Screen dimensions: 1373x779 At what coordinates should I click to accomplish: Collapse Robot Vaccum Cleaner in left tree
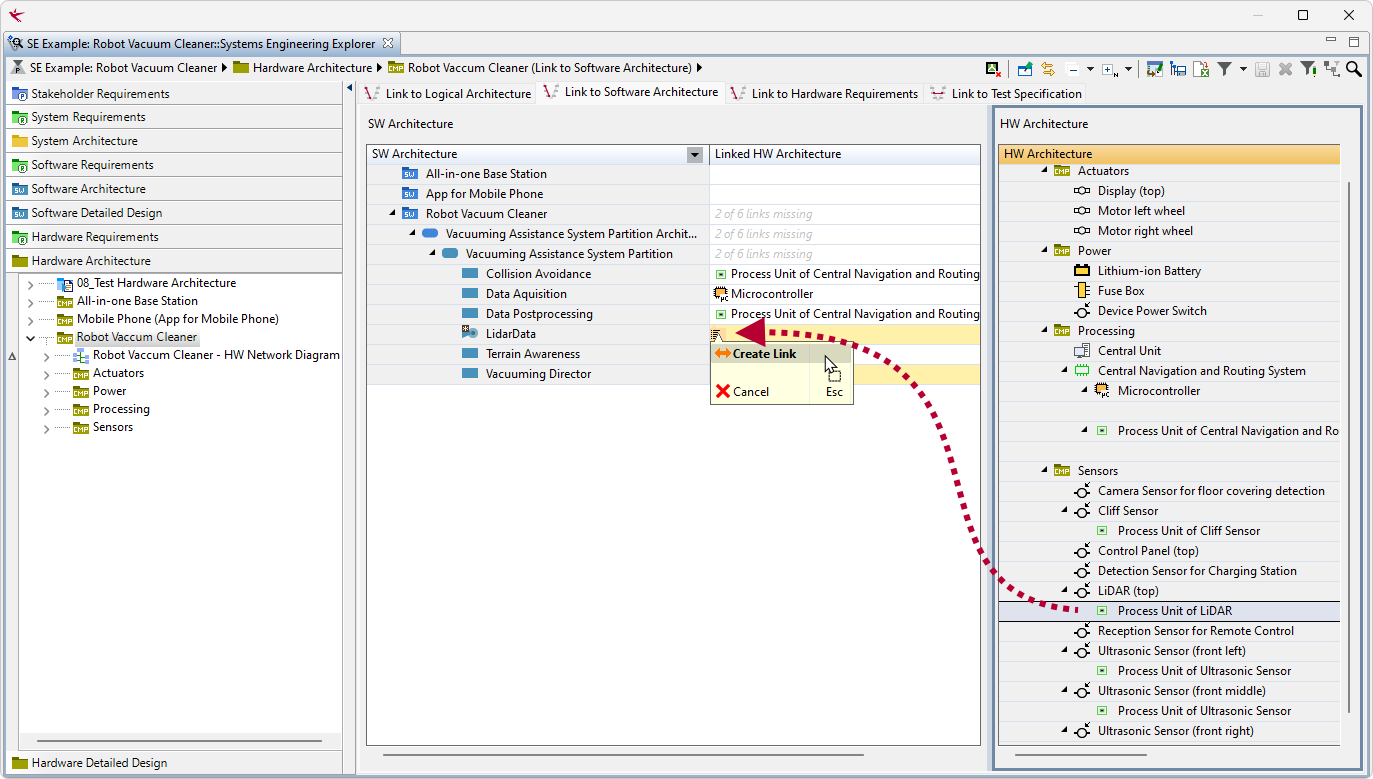(30, 338)
